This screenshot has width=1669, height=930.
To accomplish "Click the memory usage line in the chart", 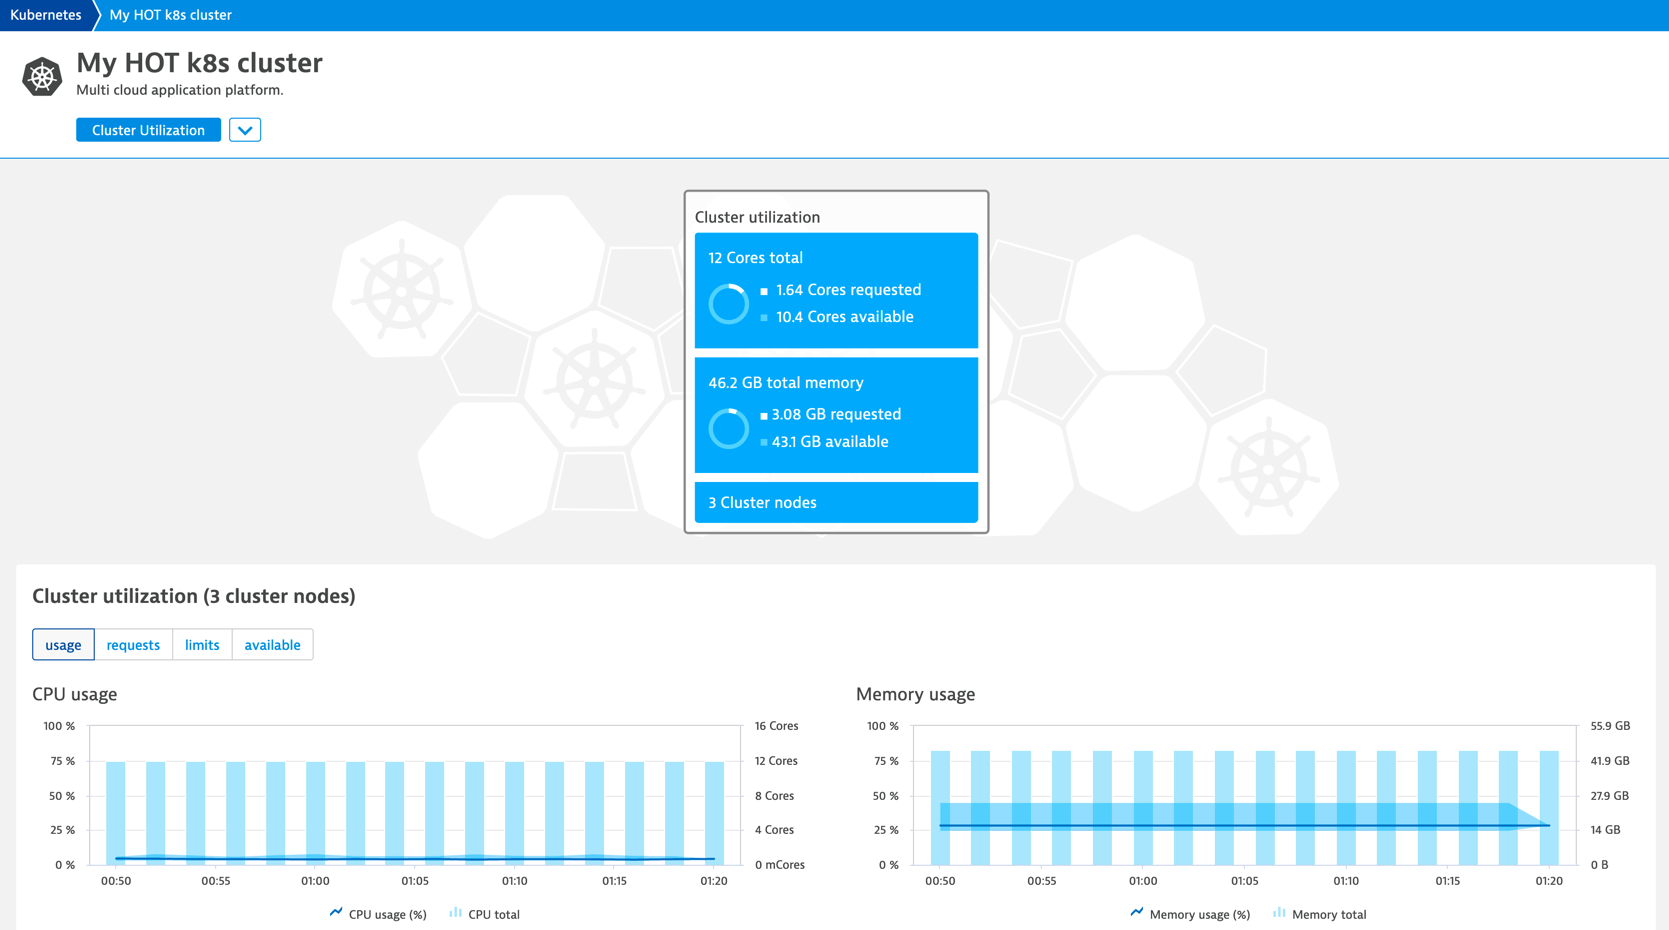I will click(1244, 826).
